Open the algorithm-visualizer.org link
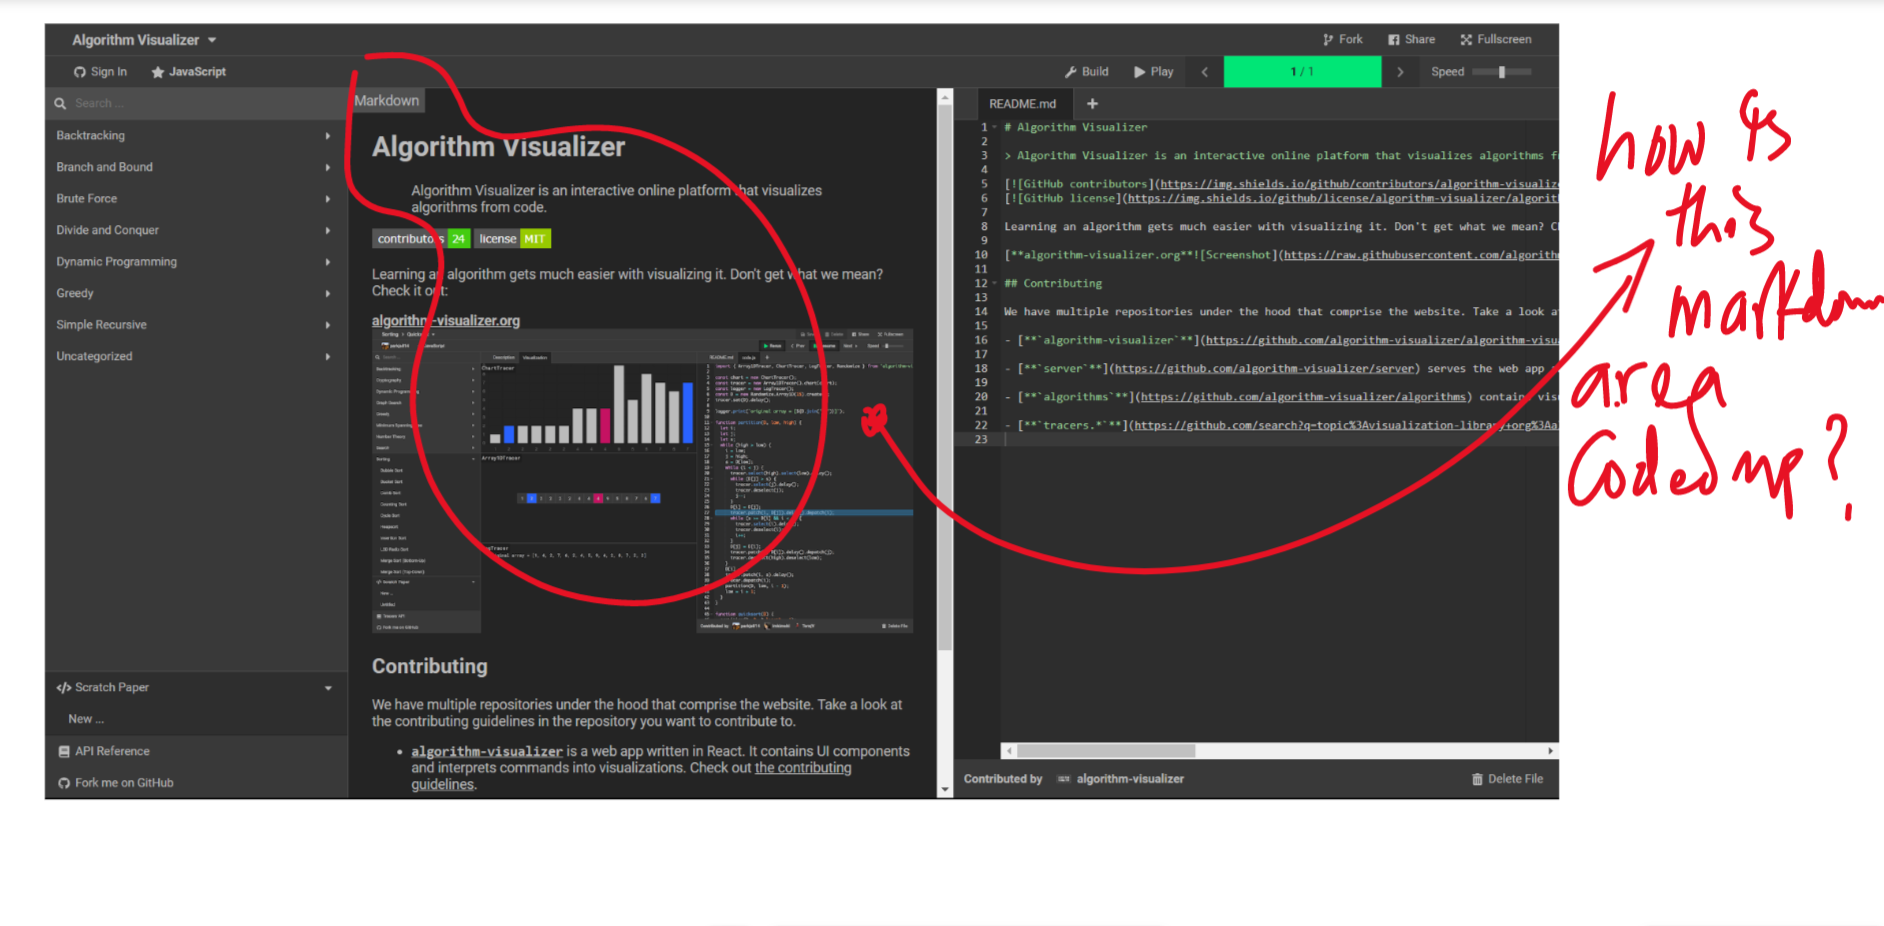This screenshot has width=1884, height=926. (446, 321)
